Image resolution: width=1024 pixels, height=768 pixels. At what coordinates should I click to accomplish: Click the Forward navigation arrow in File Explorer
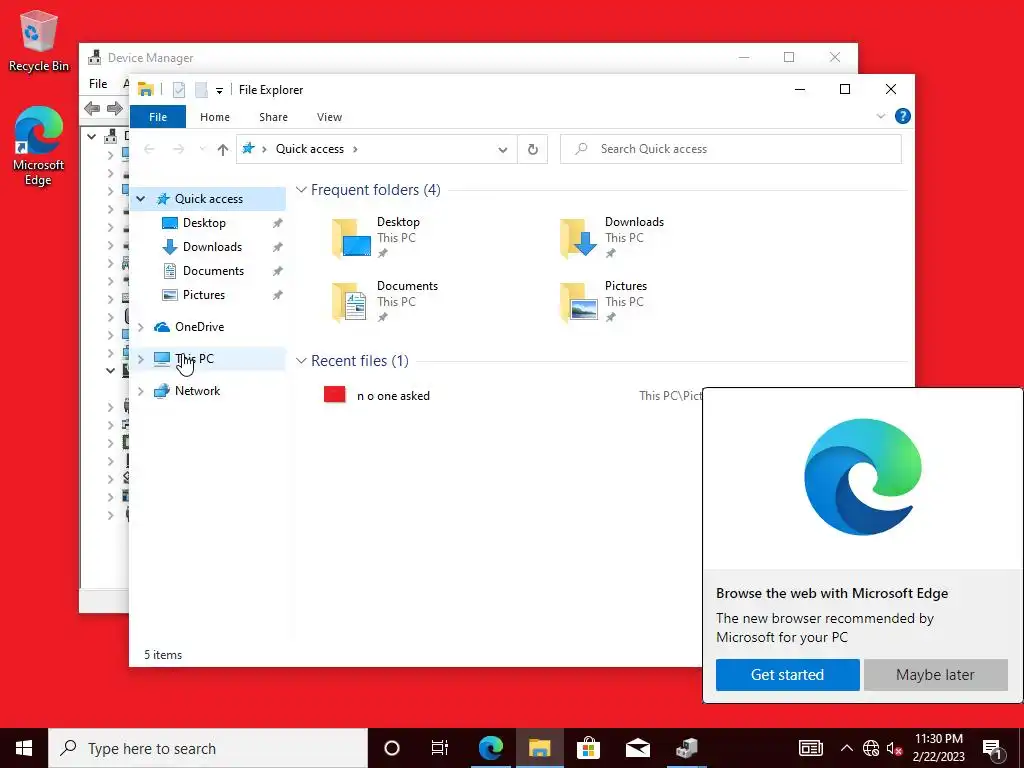coord(178,150)
